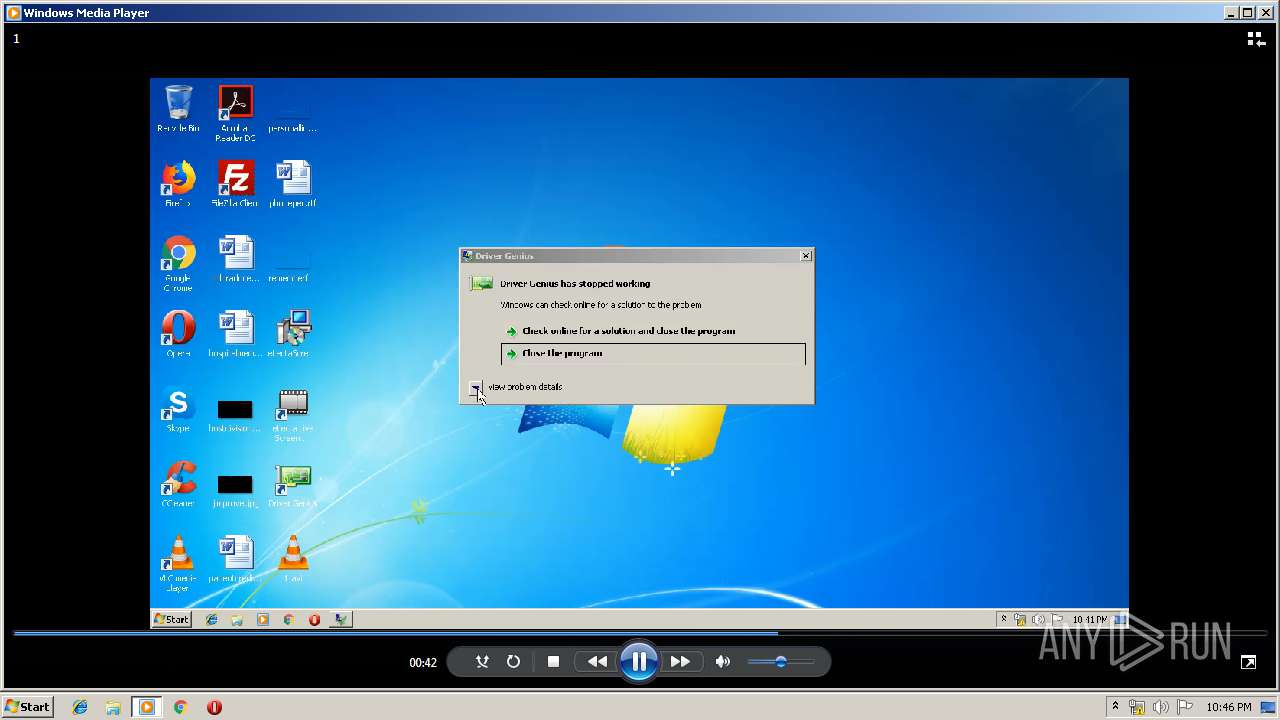The height and width of the screenshot is (720, 1280).
Task: Open Opera from the host taskbar
Action: point(214,707)
